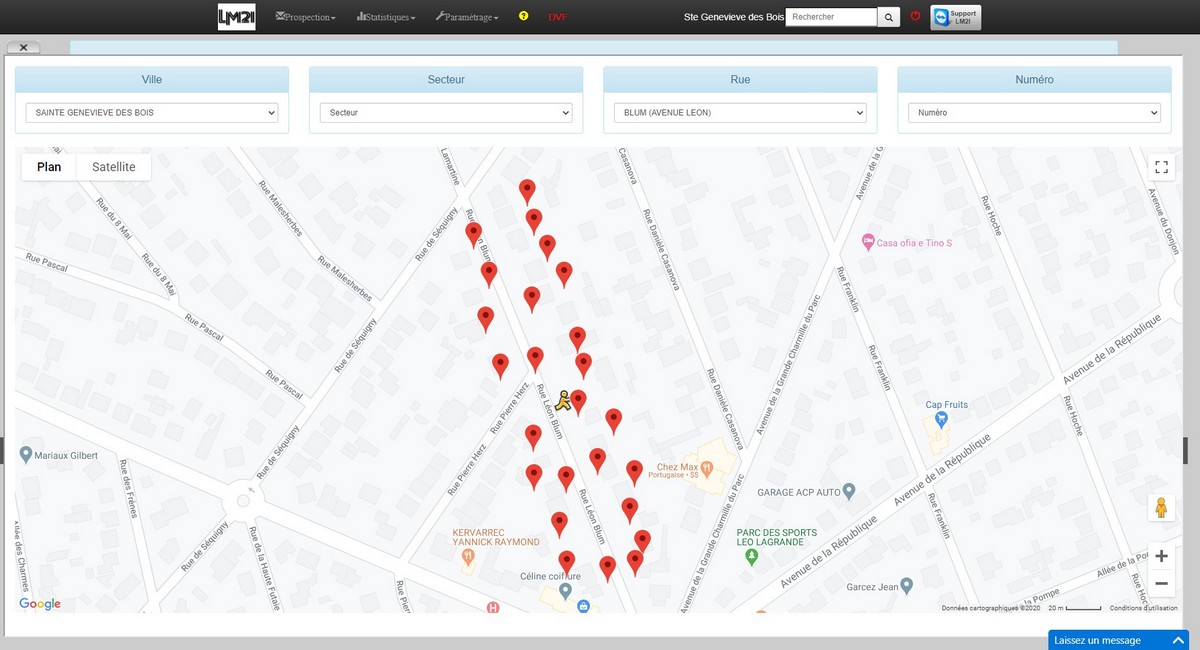Switch map to Satellite view

(x=114, y=167)
